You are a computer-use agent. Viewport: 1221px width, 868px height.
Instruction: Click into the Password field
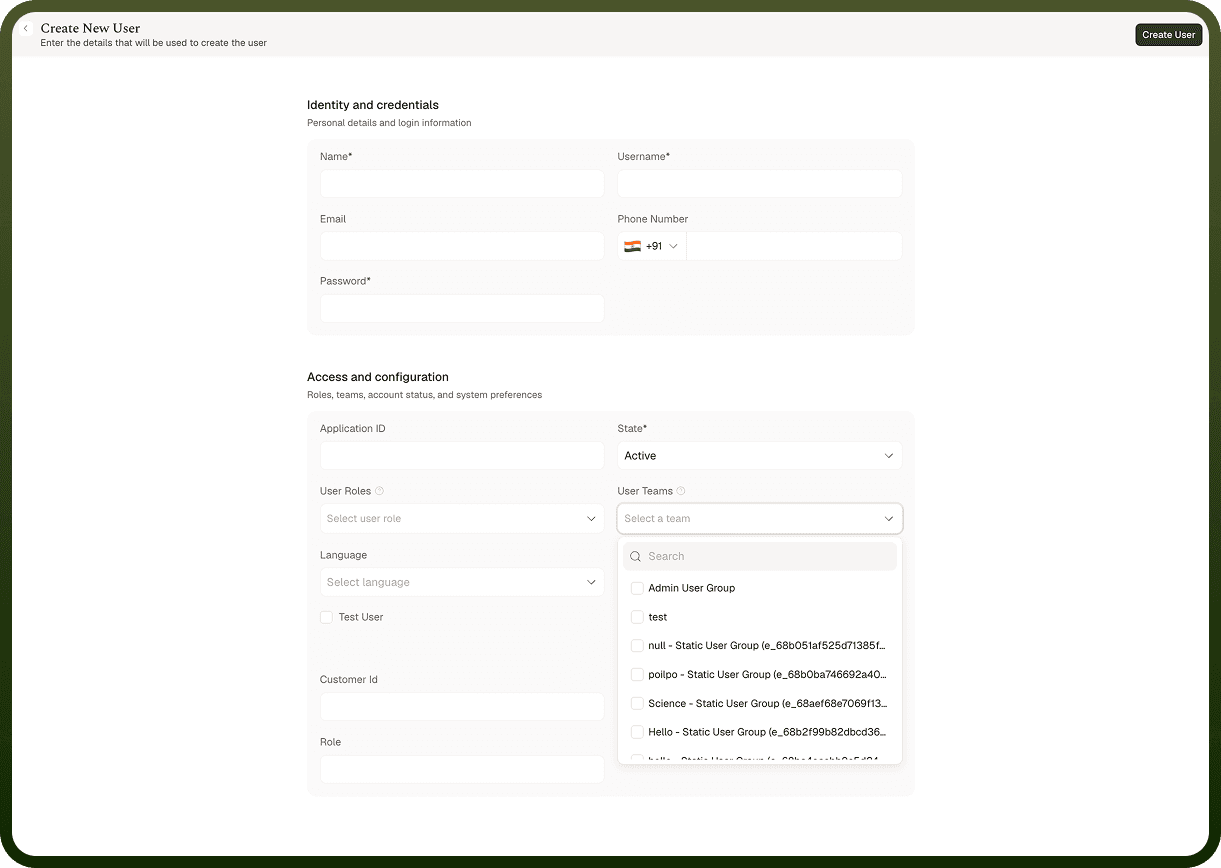(x=462, y=308)
